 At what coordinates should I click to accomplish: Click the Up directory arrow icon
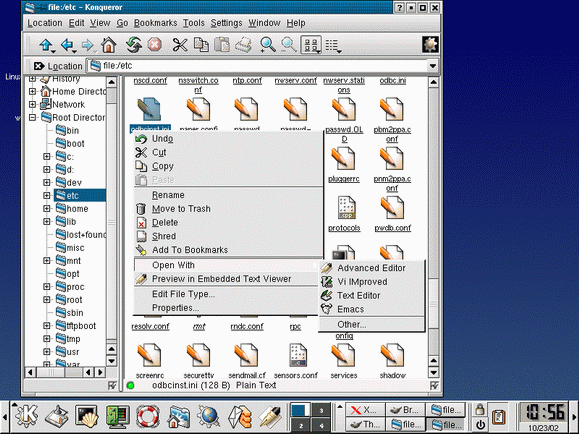tap(46, 45)
